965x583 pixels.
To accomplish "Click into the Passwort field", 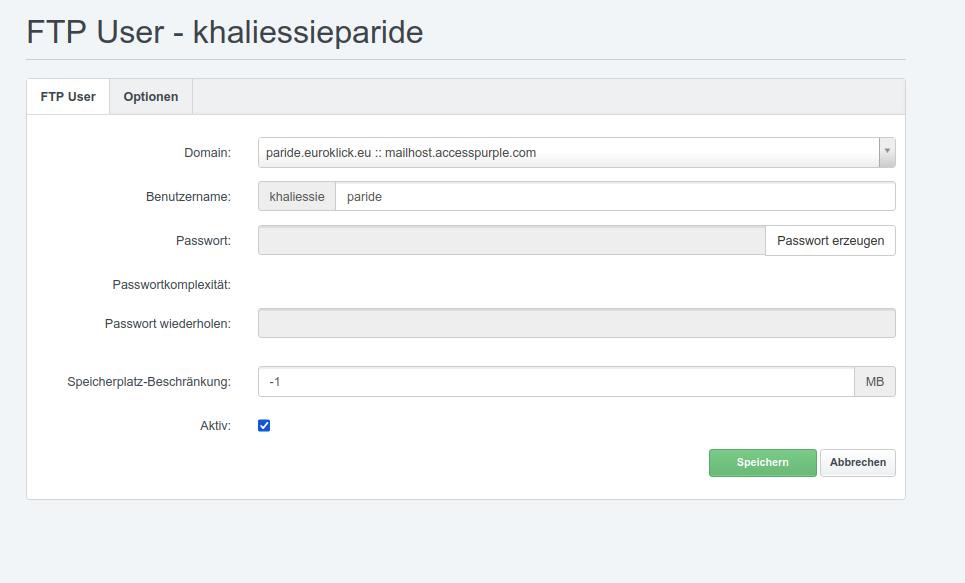I will point(511,240).
